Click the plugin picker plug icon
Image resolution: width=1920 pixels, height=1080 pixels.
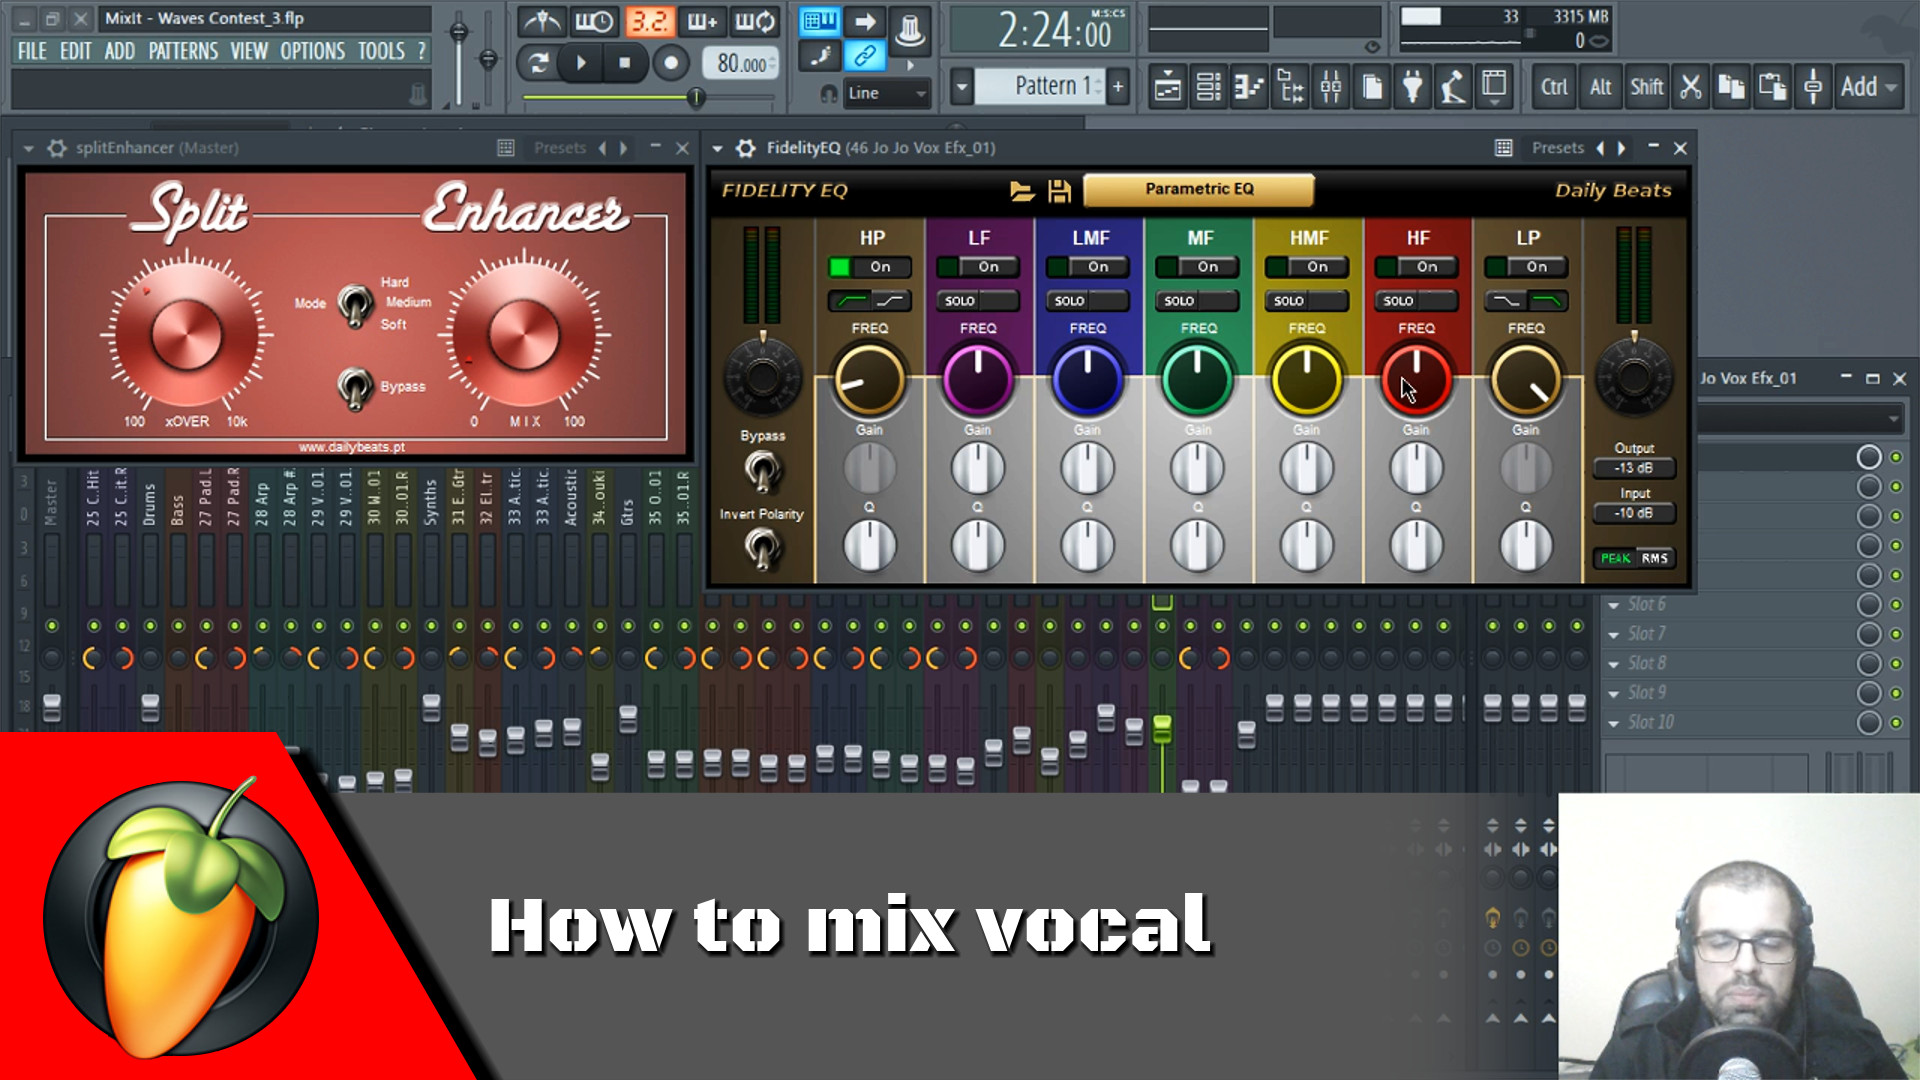click(x=1412, y=87)
